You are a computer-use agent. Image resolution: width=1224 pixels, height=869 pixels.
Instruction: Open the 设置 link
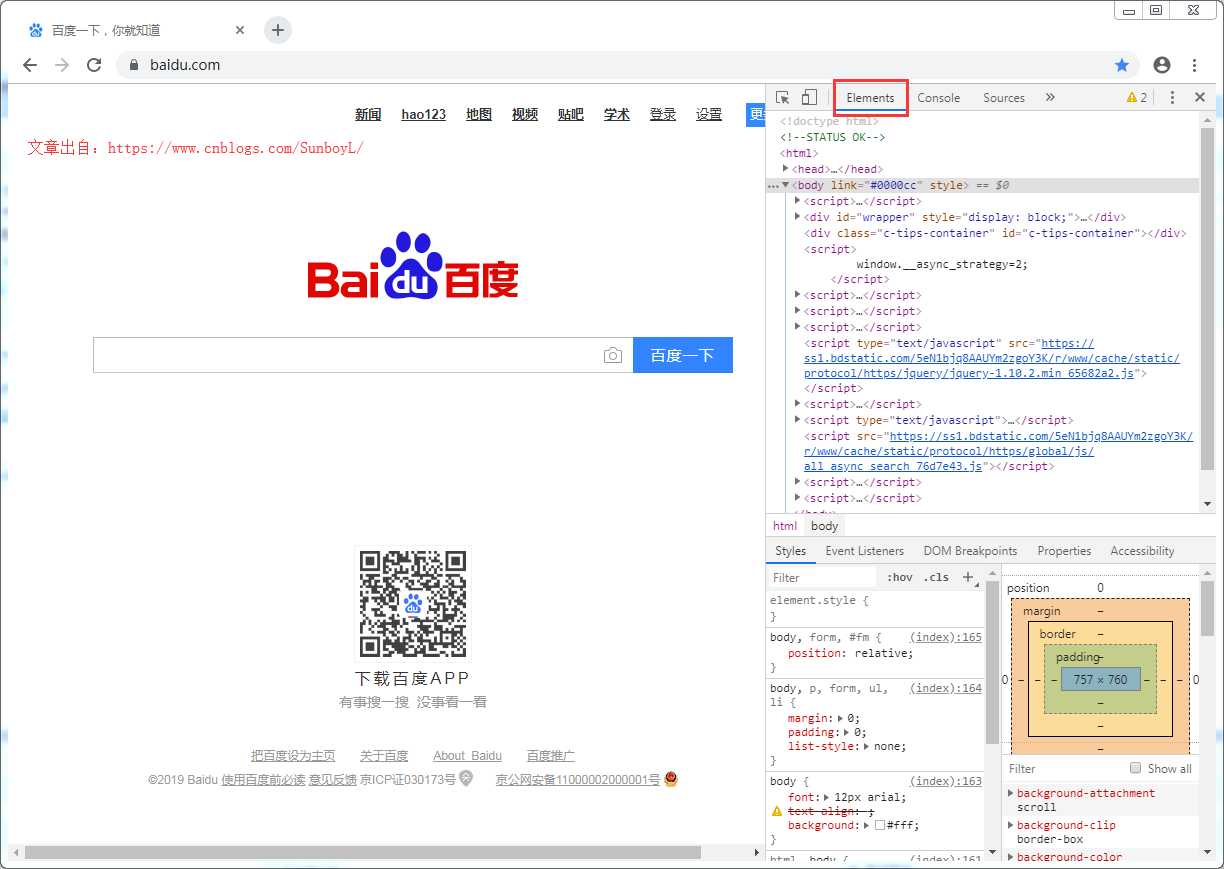click(x=709, y=115)
